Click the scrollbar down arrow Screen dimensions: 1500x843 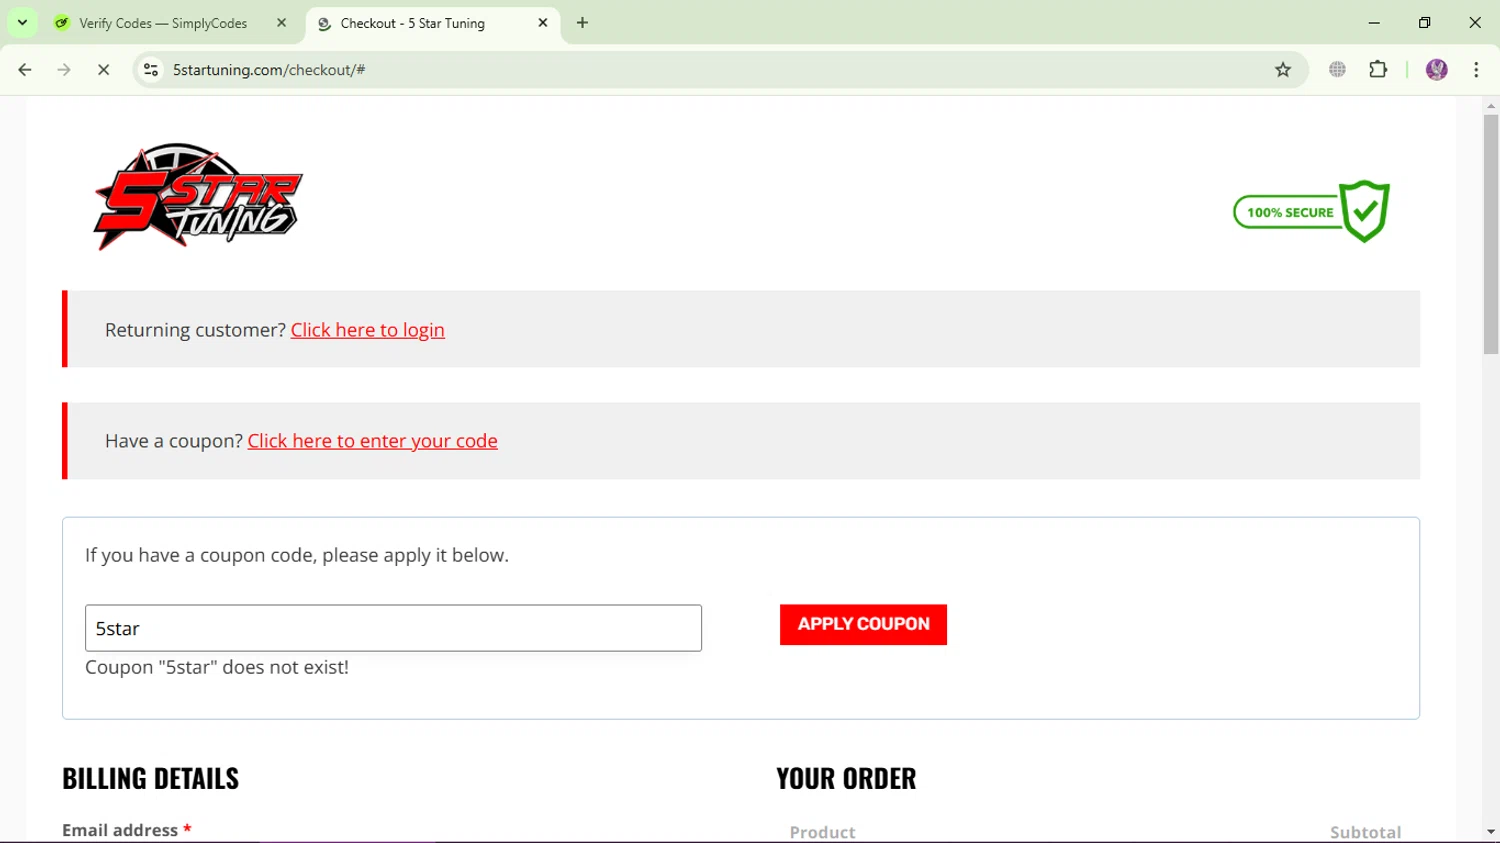tap(1491, 832)
